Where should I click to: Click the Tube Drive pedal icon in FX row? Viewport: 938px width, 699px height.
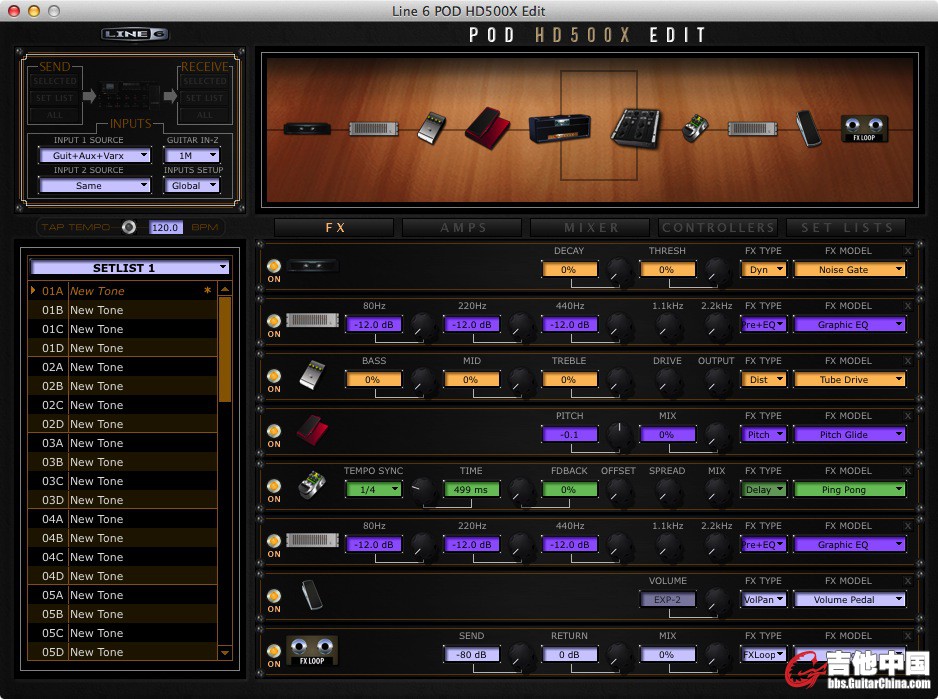(312, 375)
